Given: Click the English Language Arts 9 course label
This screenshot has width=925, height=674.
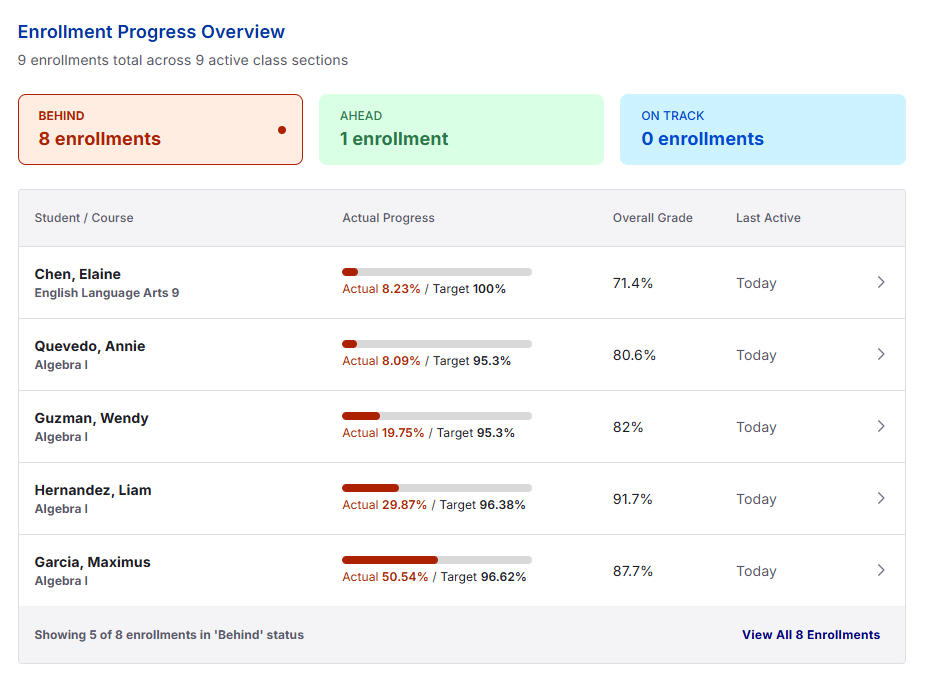Looking at the screenshot, I should pos(107,293).
